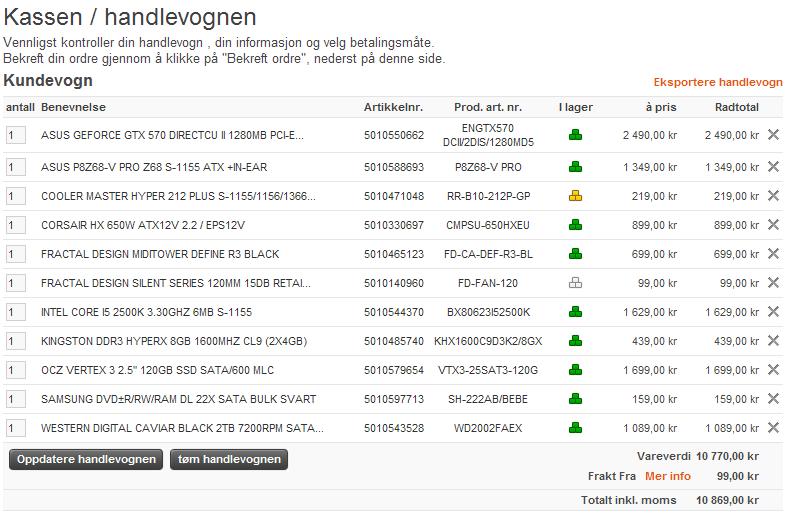803x513 pixels.
Task: Open Cooler Master Hyper 212 Plus name
Action: click(178, 196)
